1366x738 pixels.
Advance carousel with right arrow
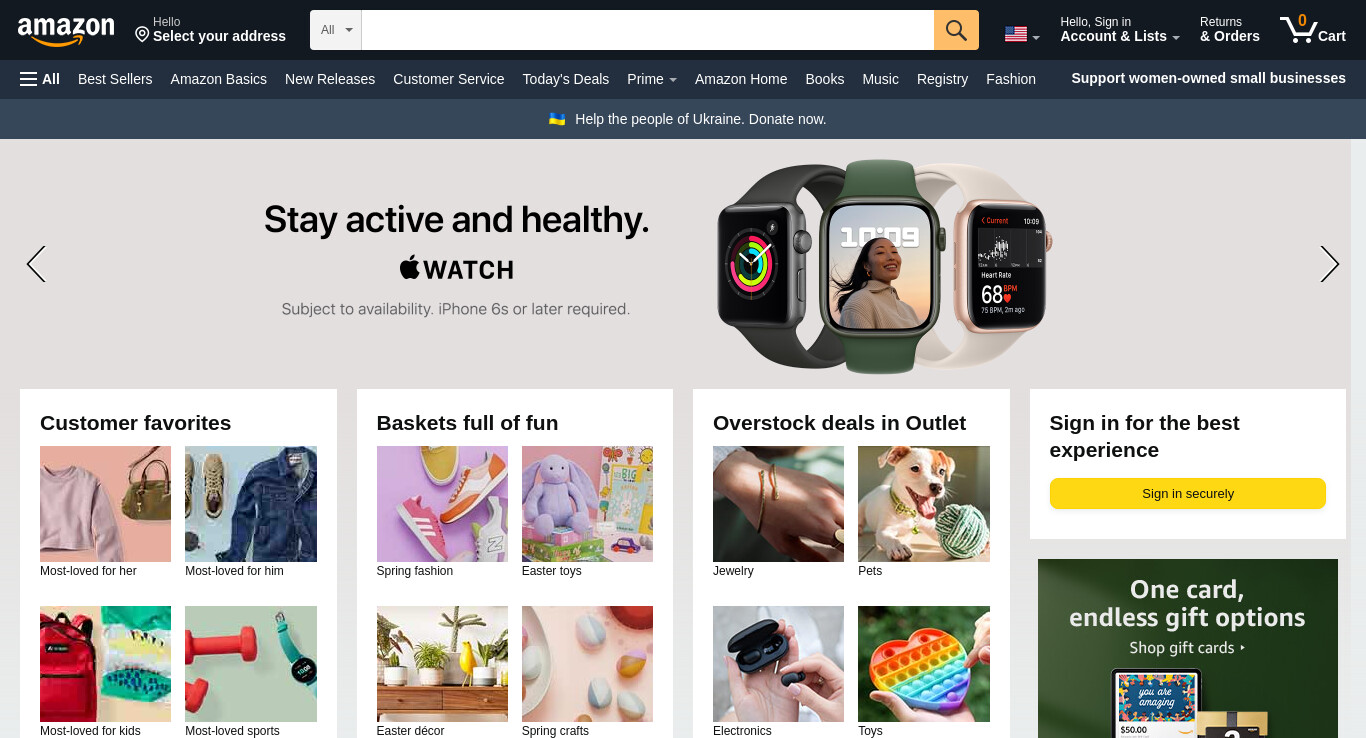[1329, 264]
